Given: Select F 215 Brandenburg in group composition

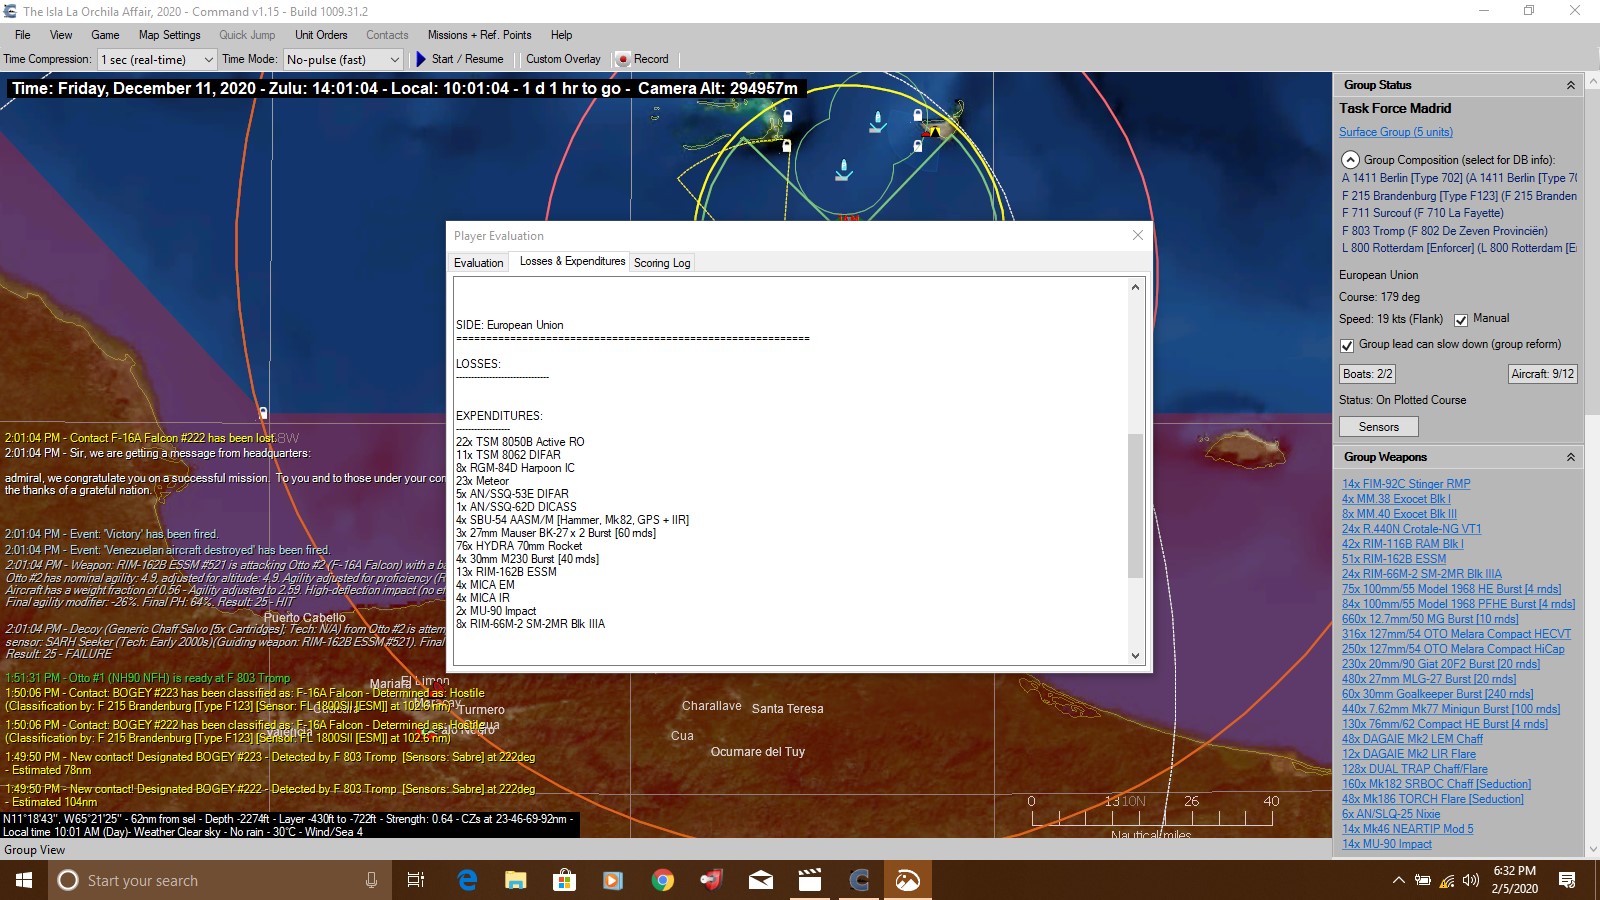Looking at the screenshot, I should pos(1459,196).
